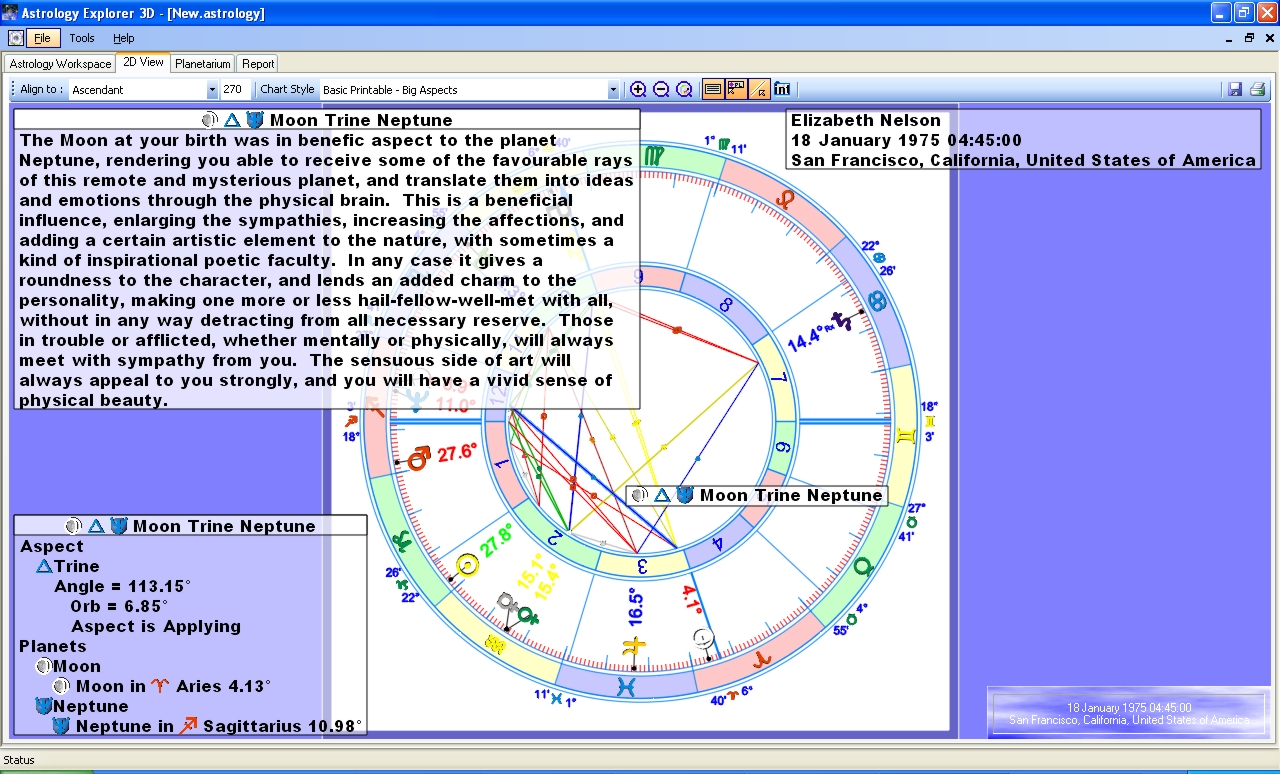Click the Mercury glyph near 15.1°
Image resolution: width=1280 pixels, height=774 pixels.
point(507,603)
